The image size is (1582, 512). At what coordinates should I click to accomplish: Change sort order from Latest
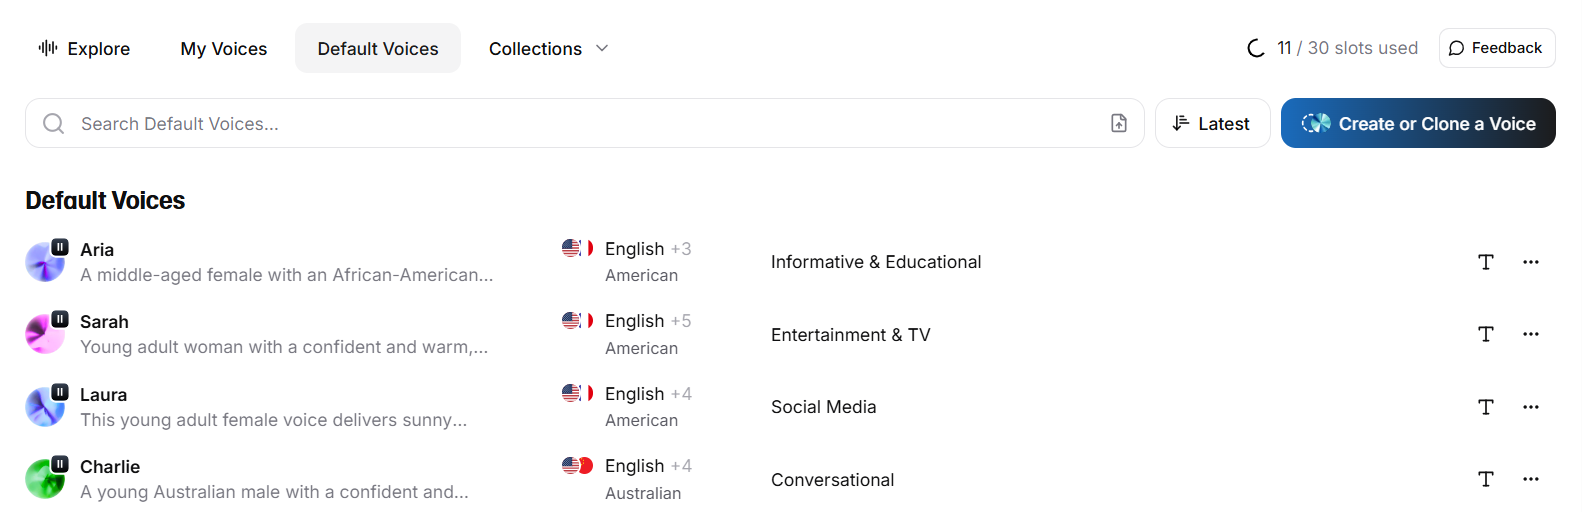1212,123
